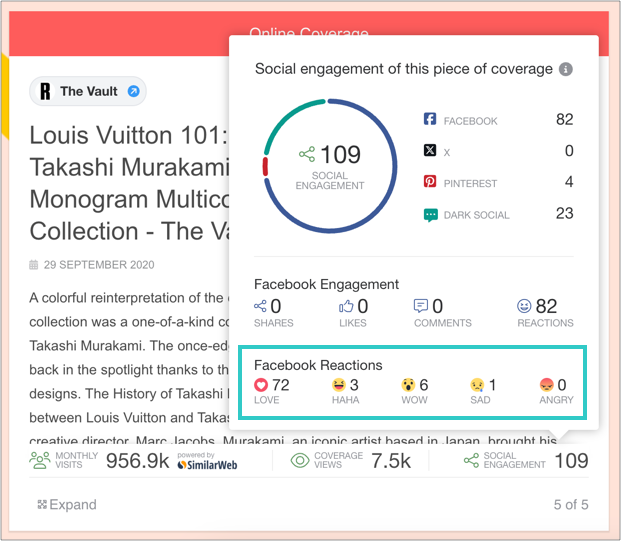Click the Social Engagement 109 stat at bottom
This screenshot has height=541, width=621.
[x=526, y=461]
